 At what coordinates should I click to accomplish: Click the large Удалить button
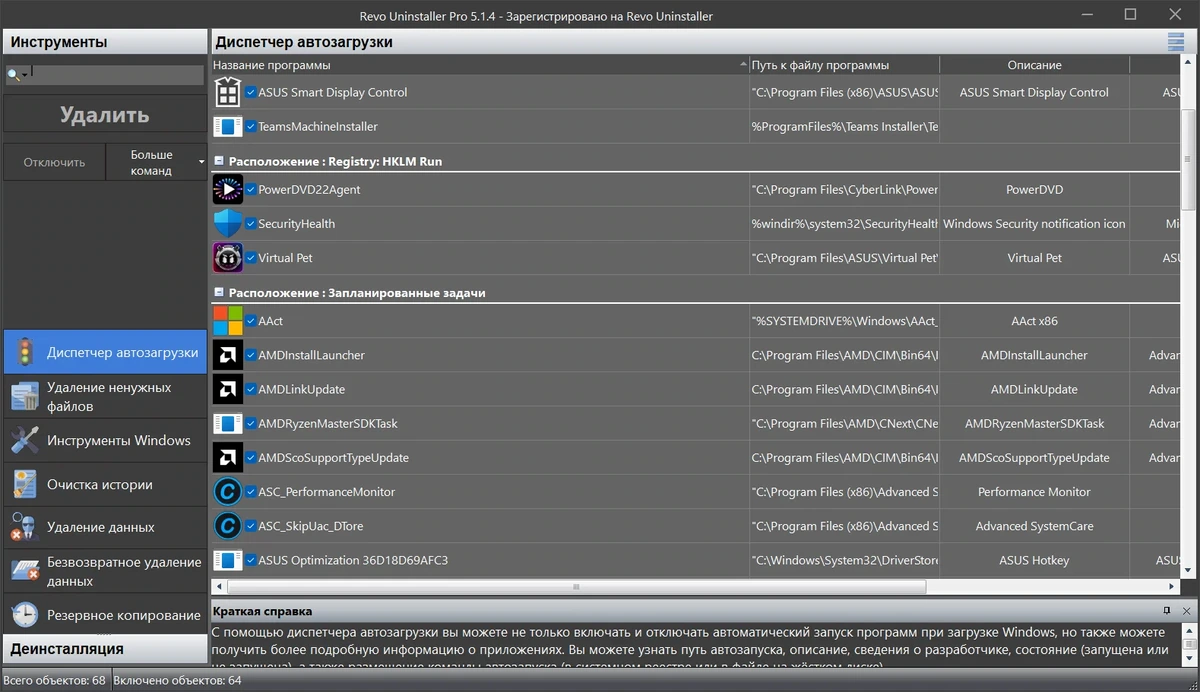104,115
